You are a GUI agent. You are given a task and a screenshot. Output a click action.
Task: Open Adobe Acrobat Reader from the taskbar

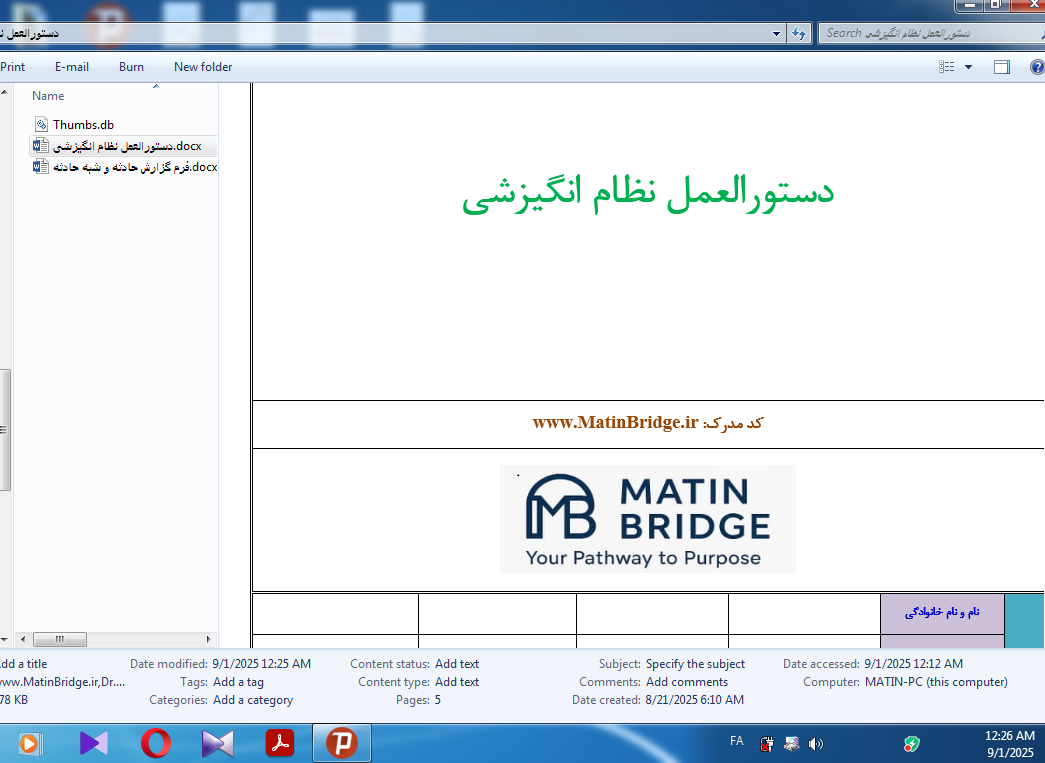tap(279, 743)
